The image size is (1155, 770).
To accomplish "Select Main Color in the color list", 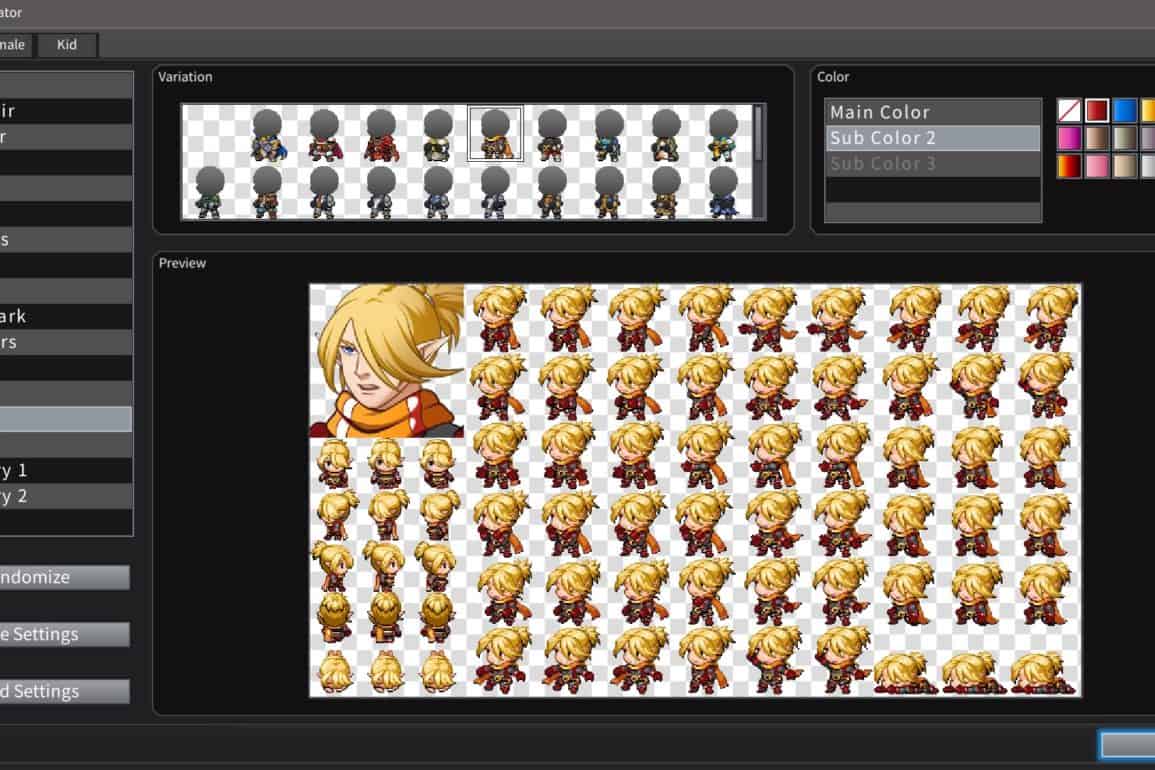I will tap(932, 112).
